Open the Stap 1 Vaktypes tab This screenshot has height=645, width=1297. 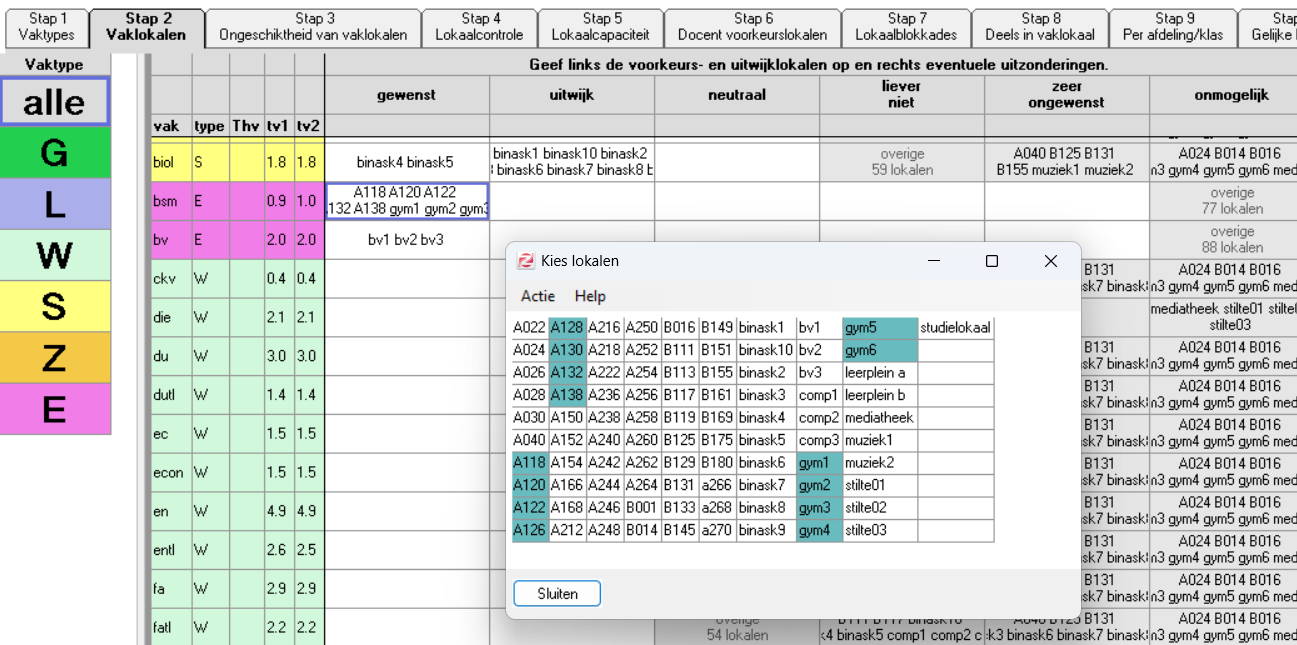click(45, 27)
